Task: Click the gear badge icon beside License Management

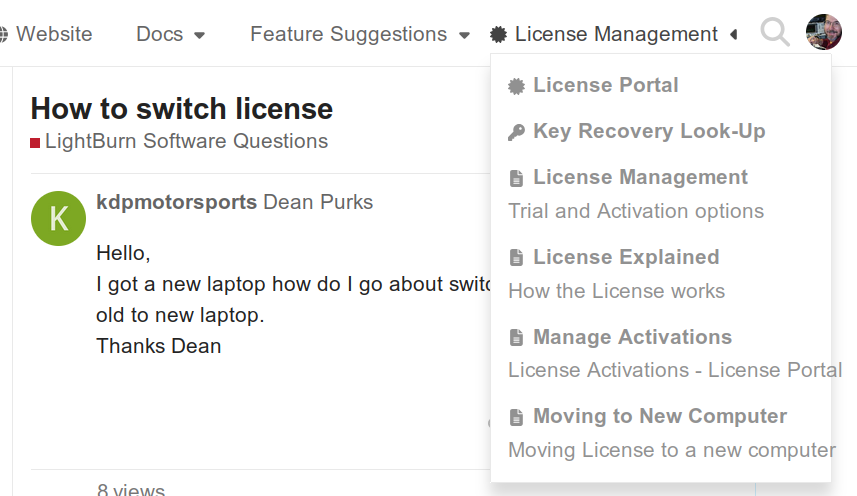Action: click(498, 34)
